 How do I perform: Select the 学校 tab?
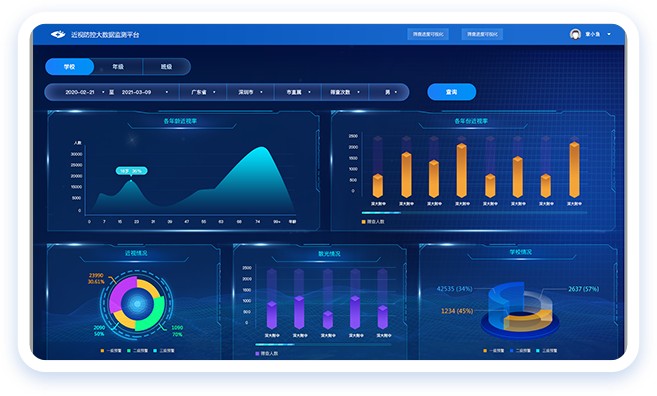tap(70, 67)
